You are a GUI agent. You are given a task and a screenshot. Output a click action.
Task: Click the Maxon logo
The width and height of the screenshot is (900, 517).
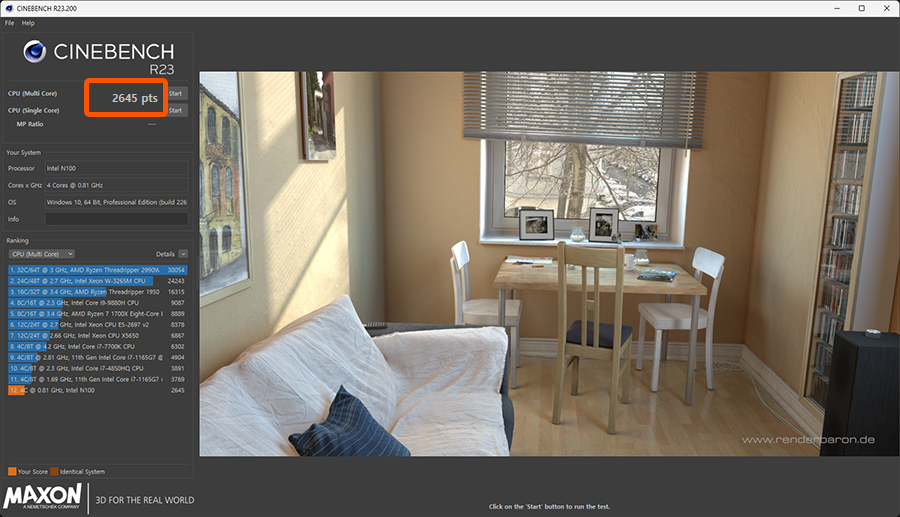point(43,496)
